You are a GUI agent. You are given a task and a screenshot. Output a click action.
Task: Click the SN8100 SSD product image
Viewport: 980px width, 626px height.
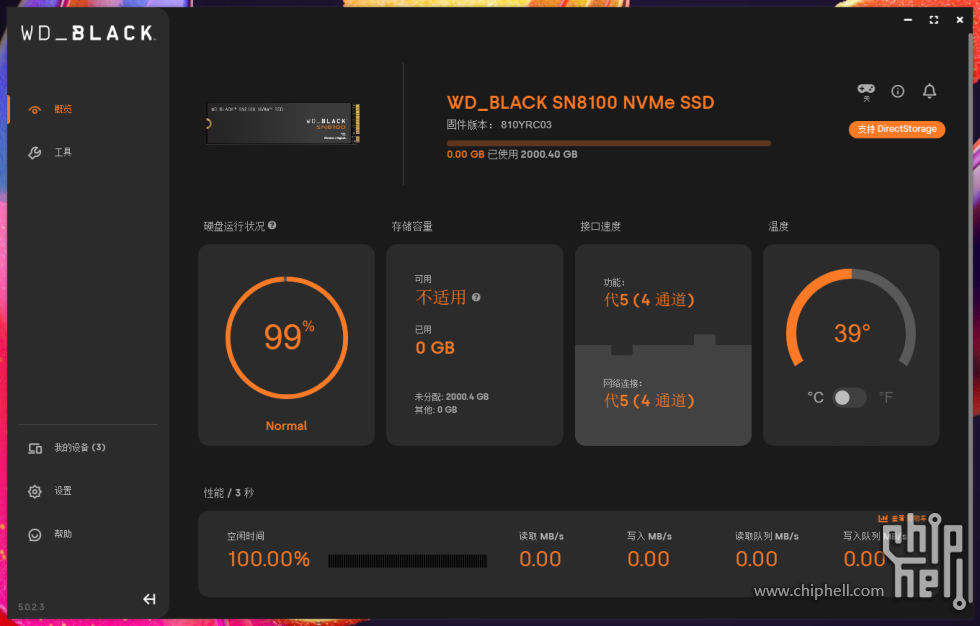(283, 123)
